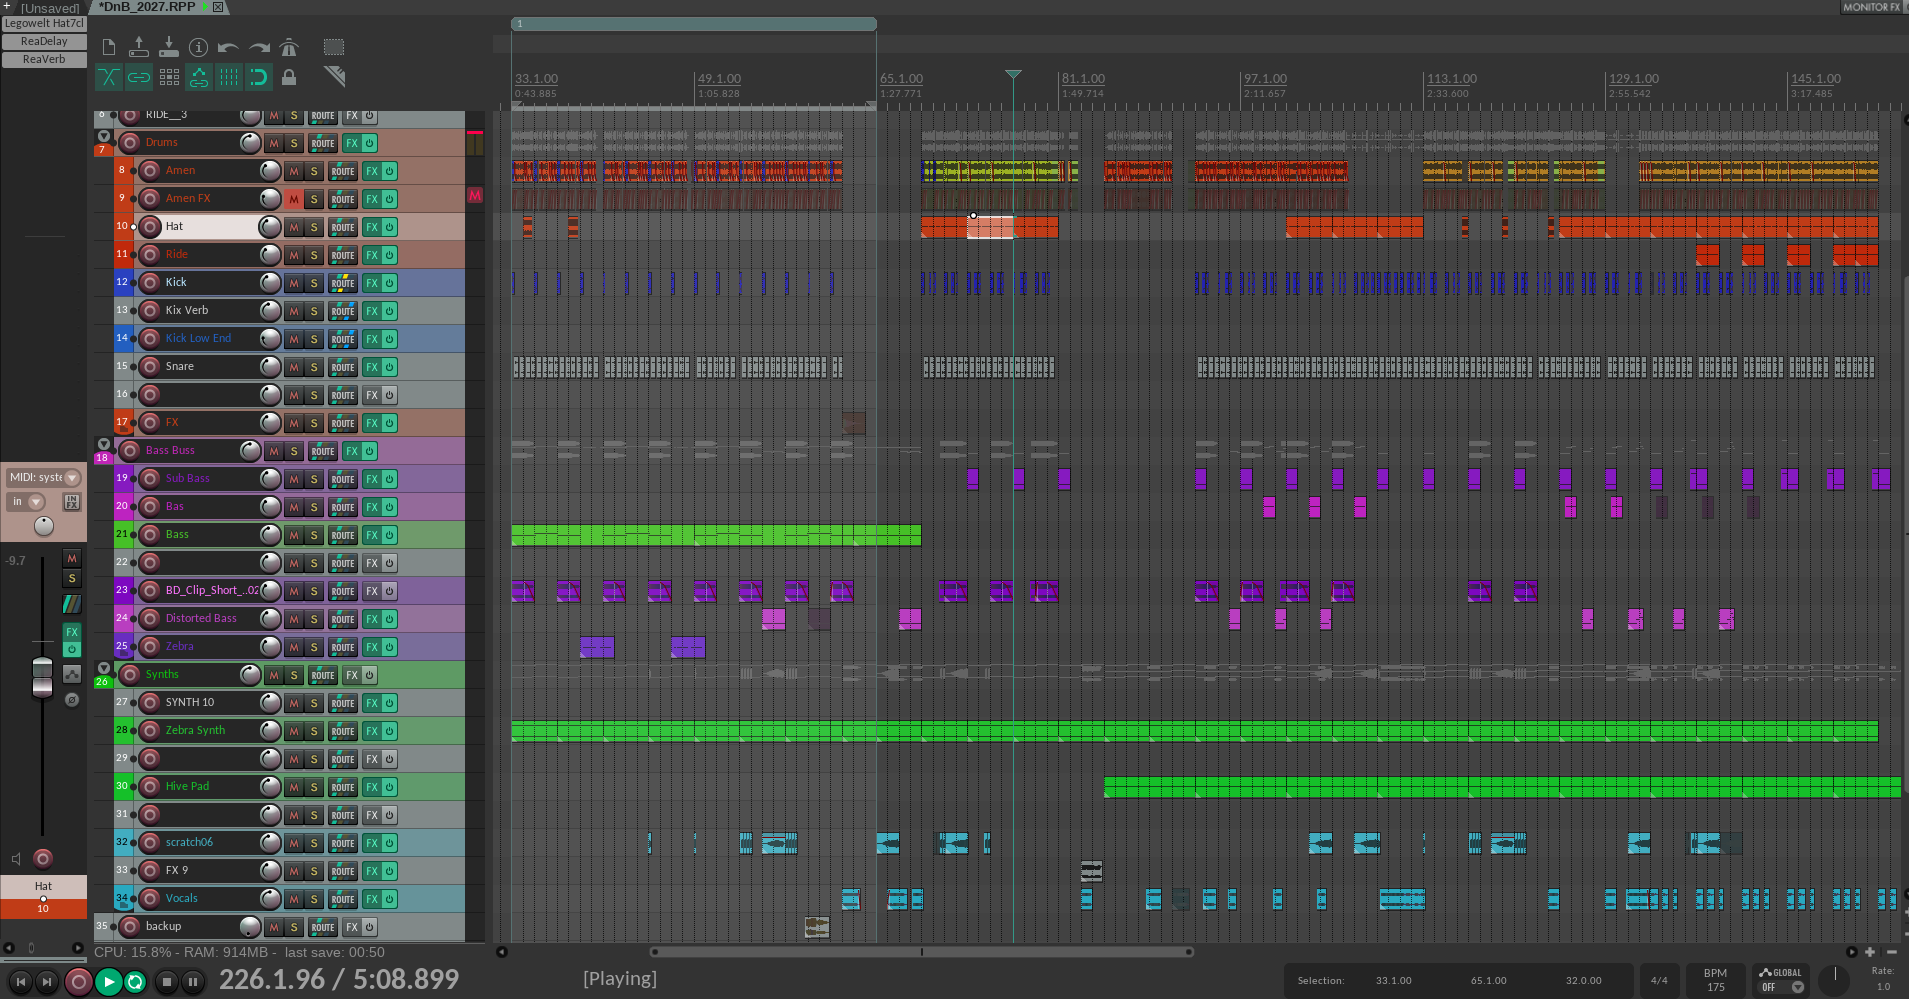Viewport: 1909px width, 999px height.
Task: Open project settings info icon
Action: click(199, 47)
